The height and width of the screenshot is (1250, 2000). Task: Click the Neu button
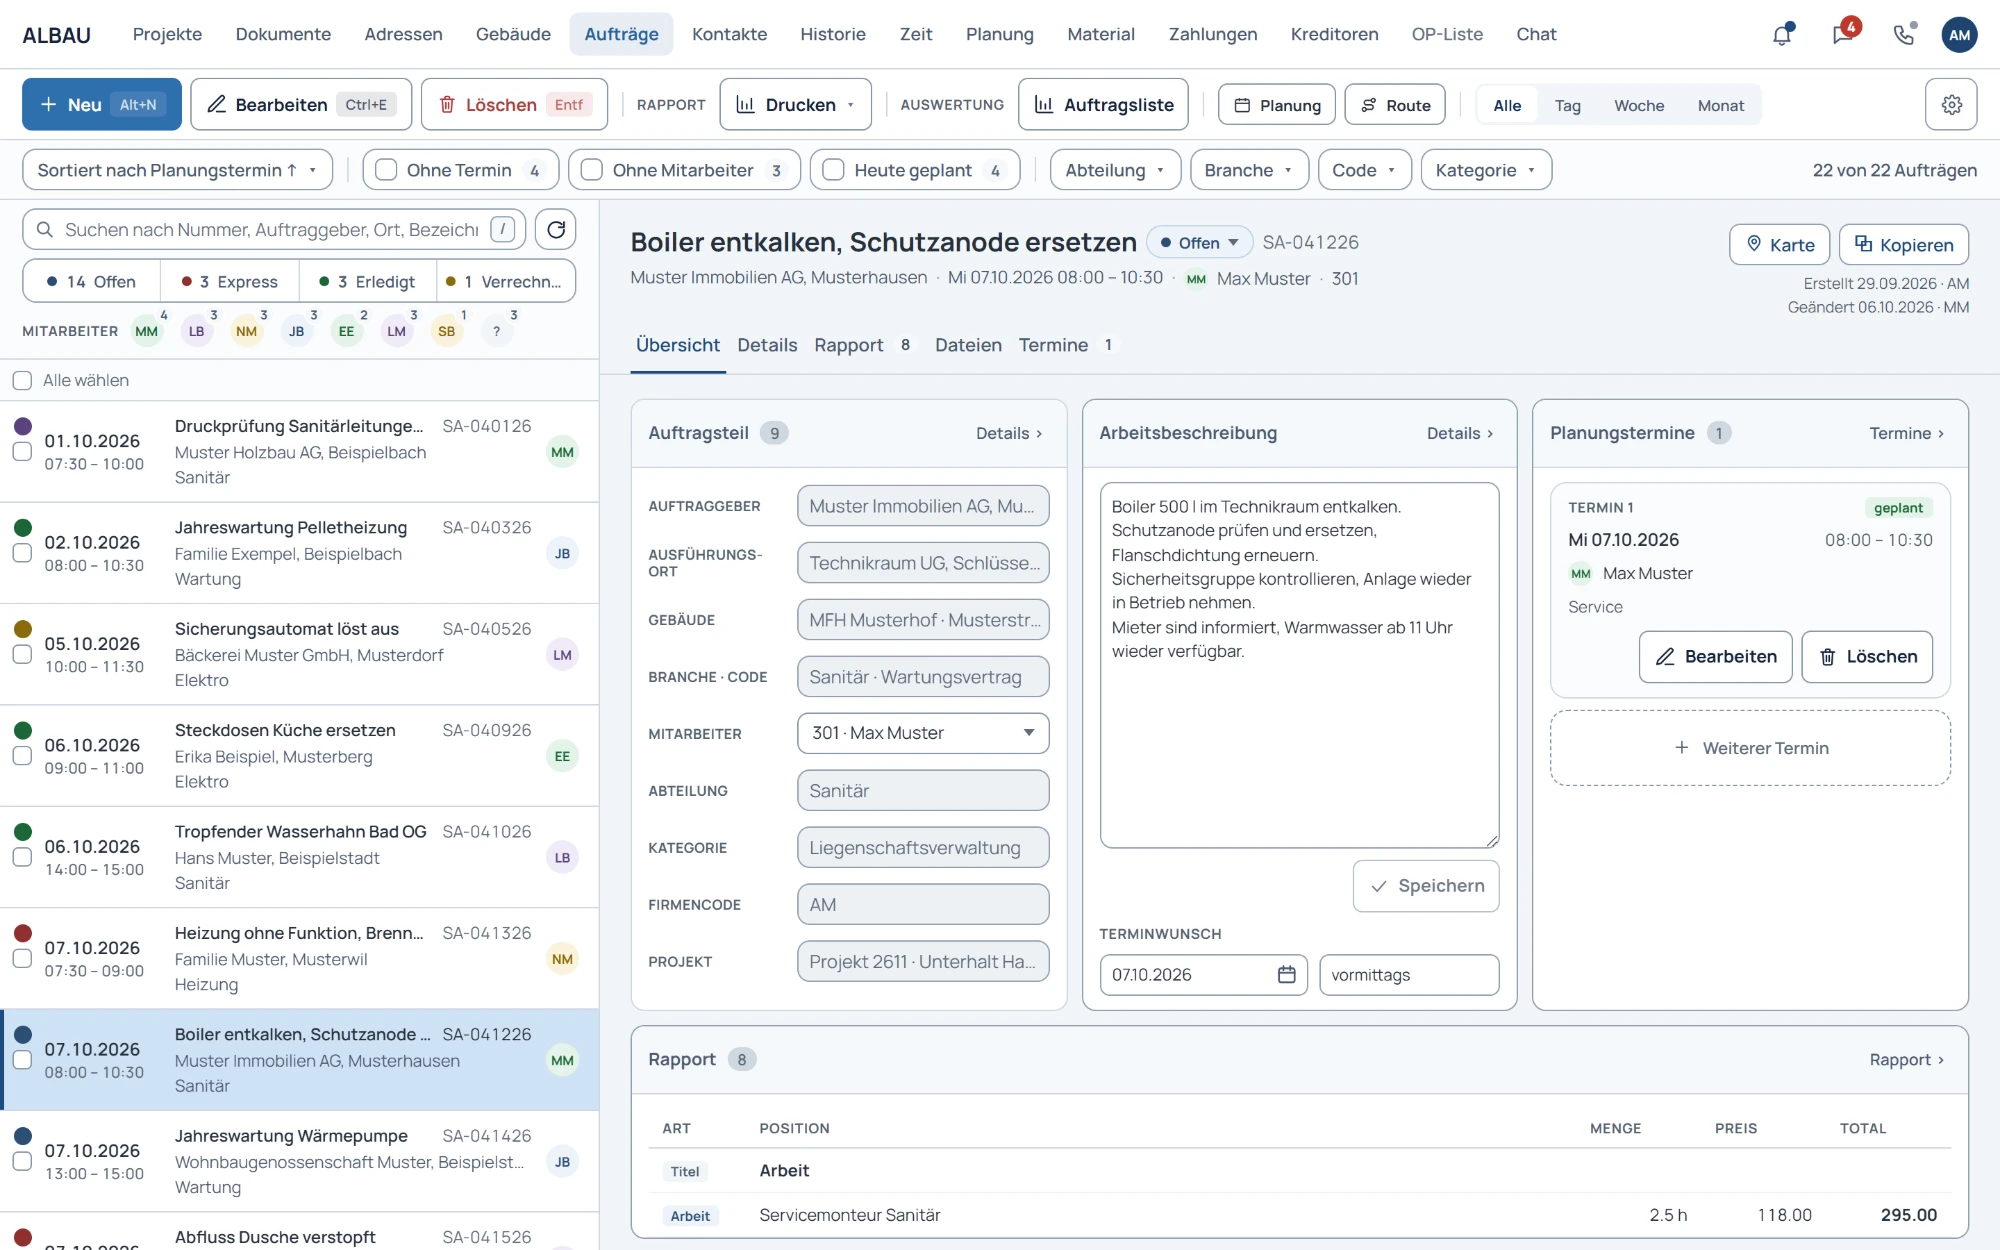pos(102,105)
